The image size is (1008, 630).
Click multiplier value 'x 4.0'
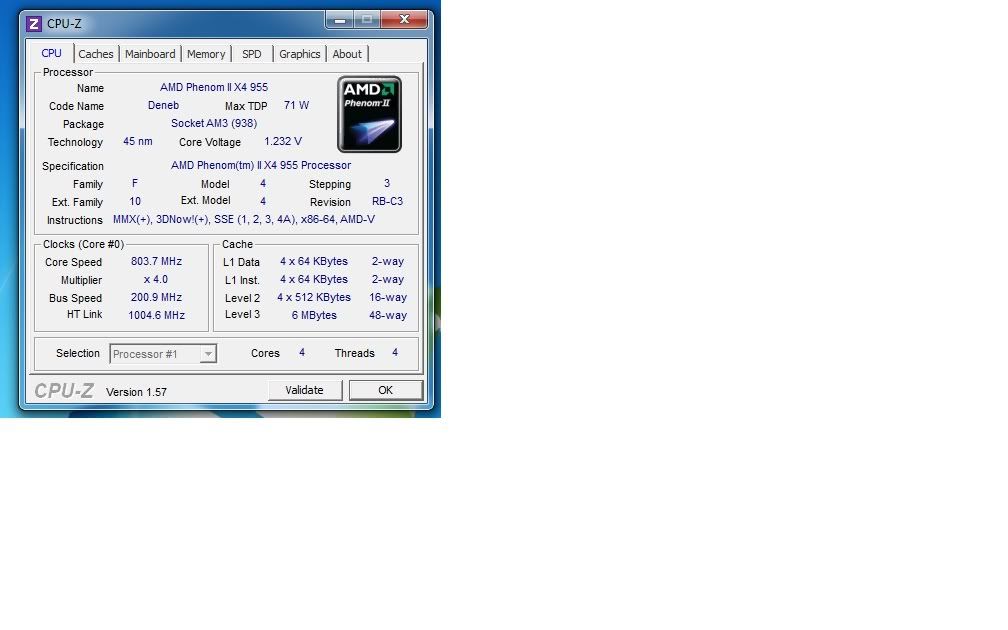[x=156, y=279]
